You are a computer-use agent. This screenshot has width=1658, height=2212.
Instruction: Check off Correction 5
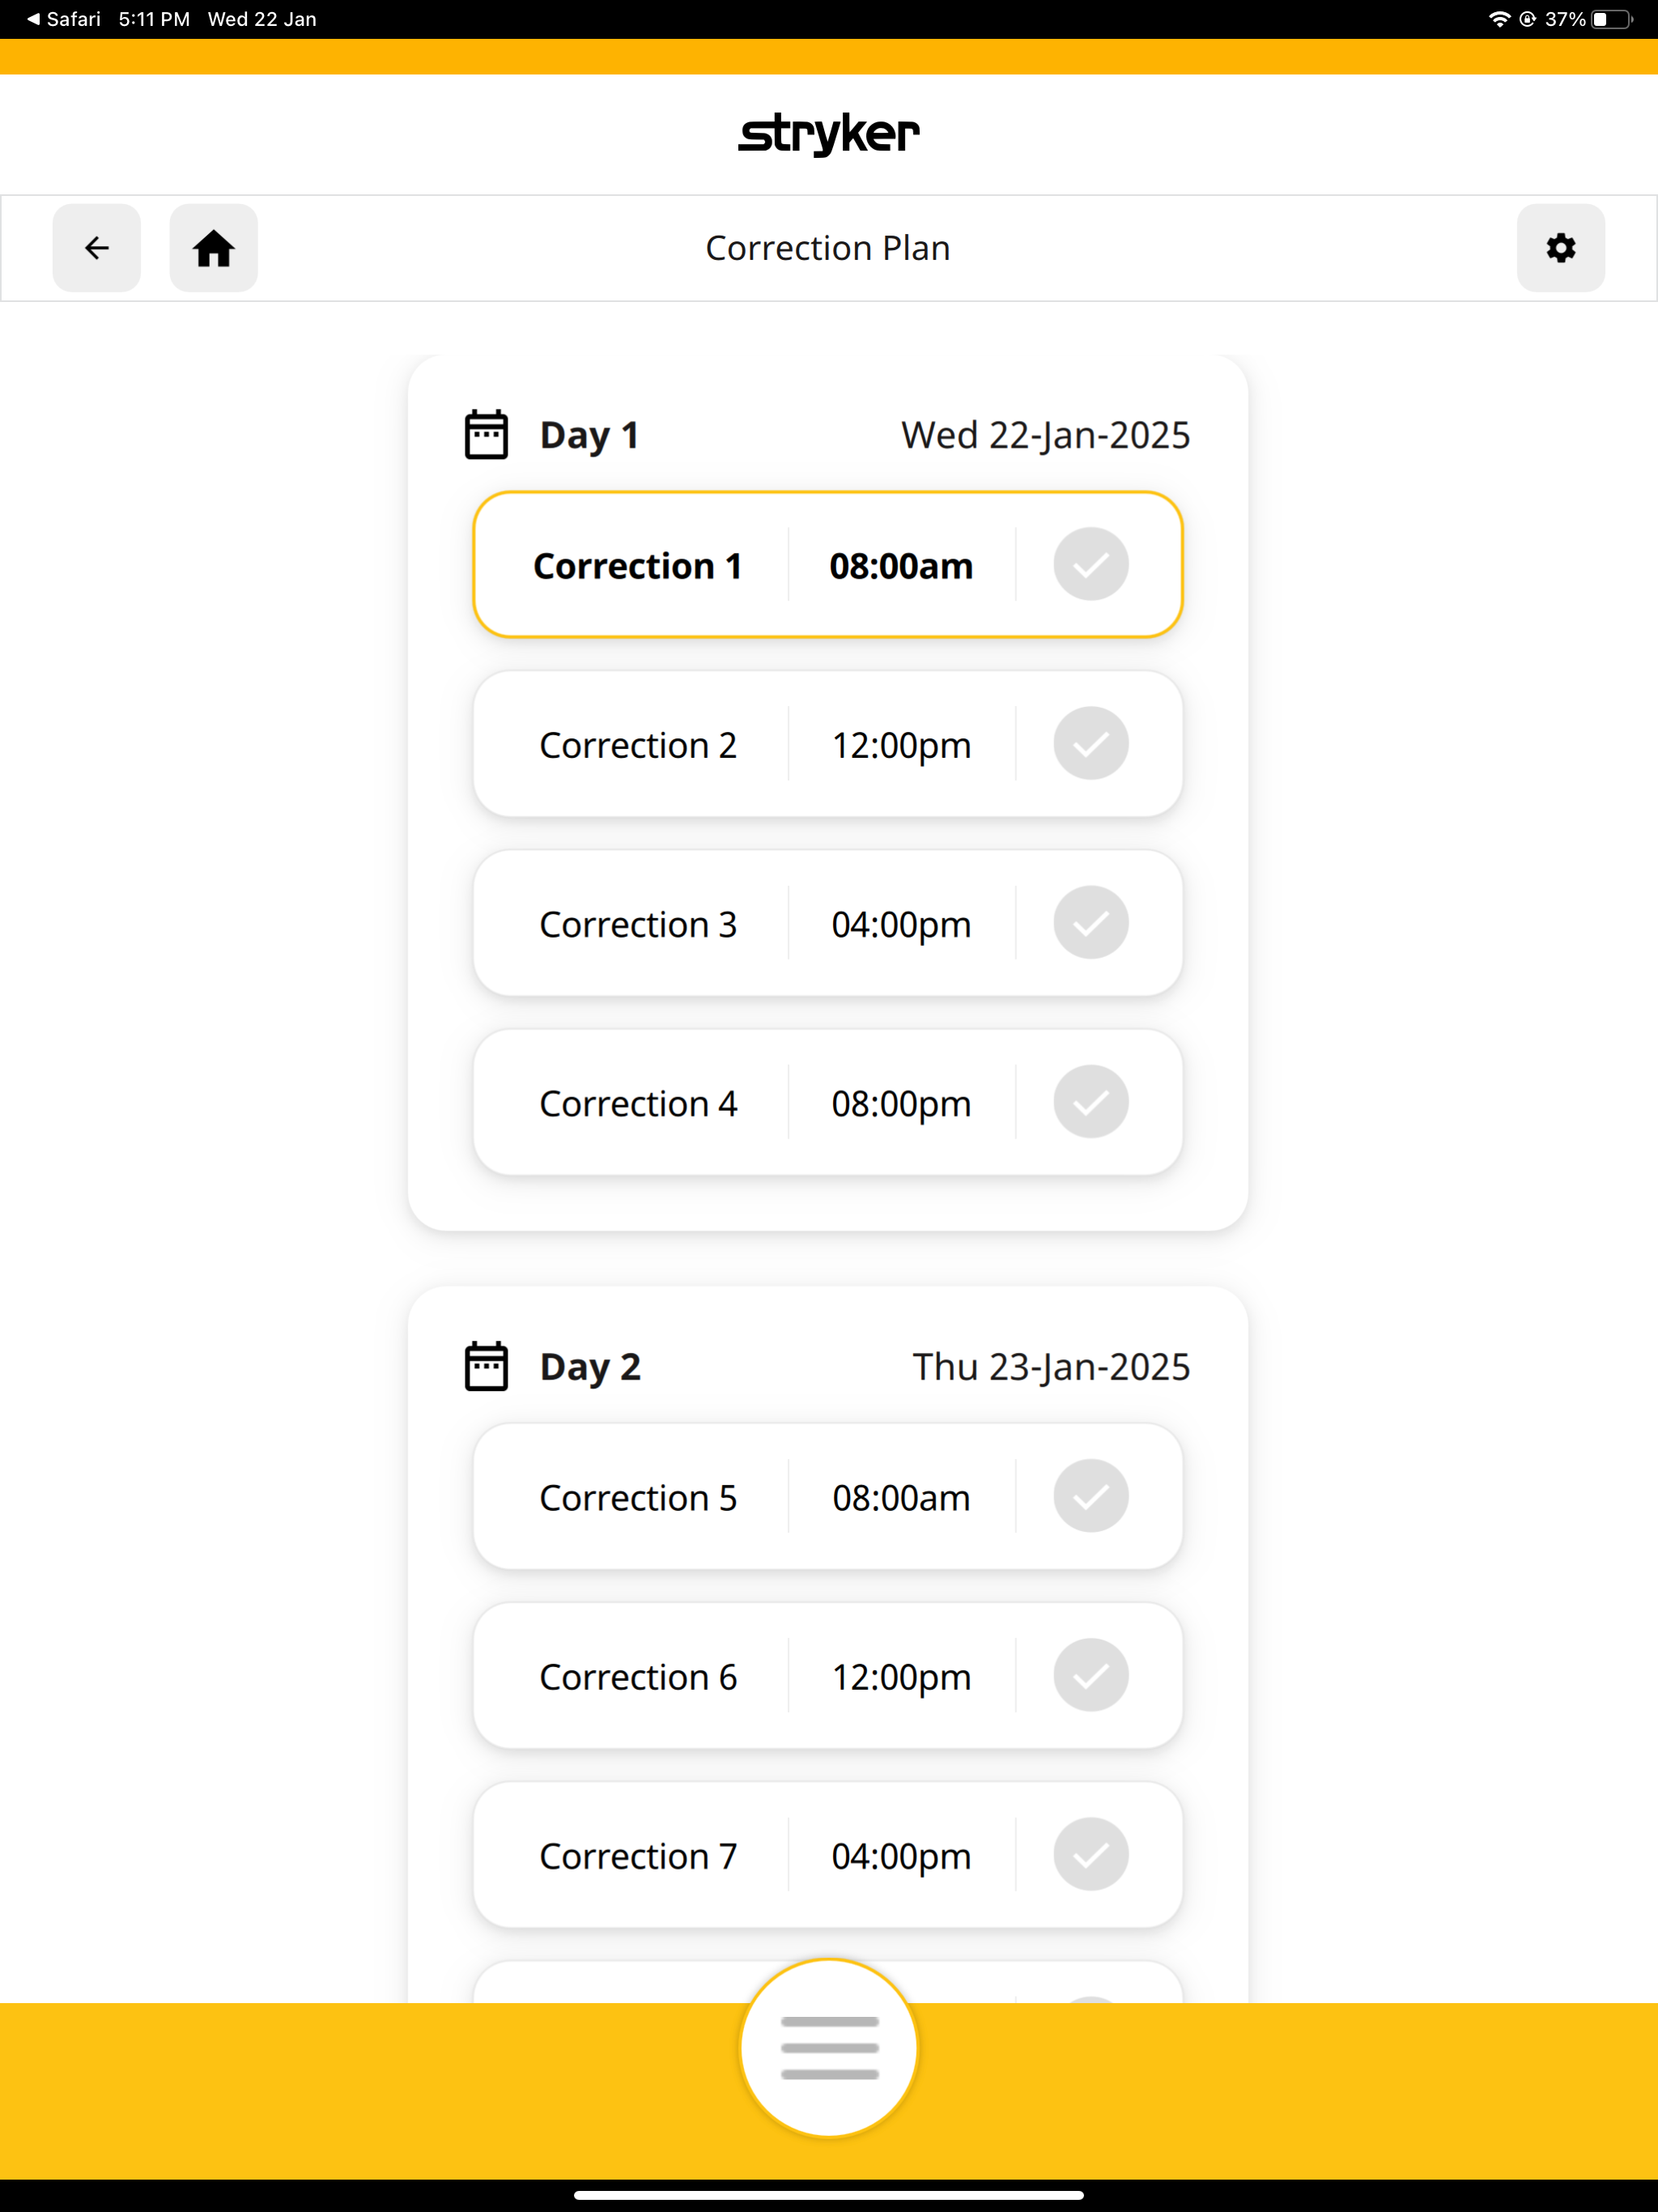[x=1091, y=1496]
